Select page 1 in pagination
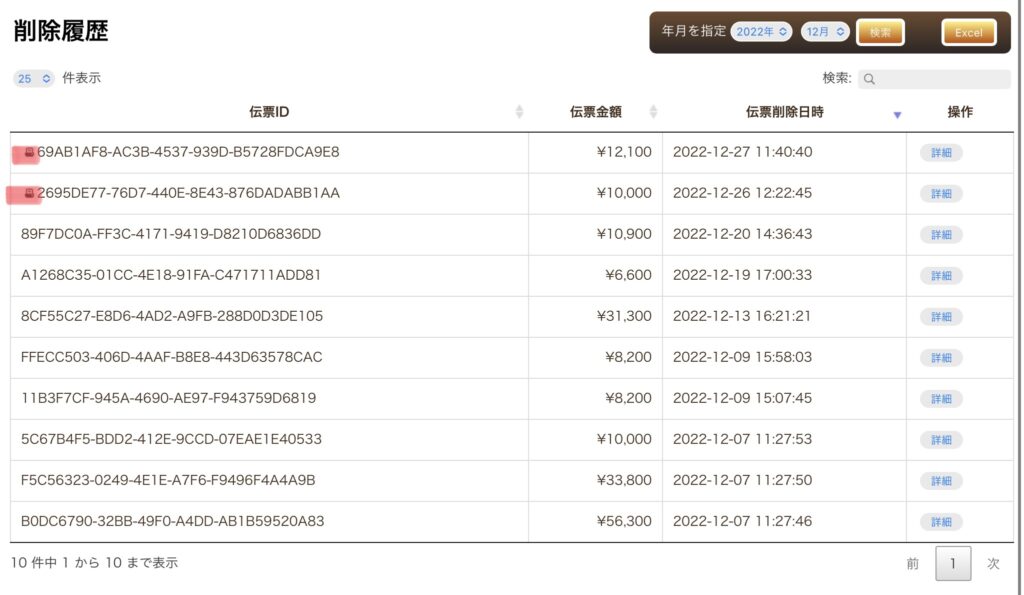Viewport: 1024px width, 595px height. tap(953, 564)
